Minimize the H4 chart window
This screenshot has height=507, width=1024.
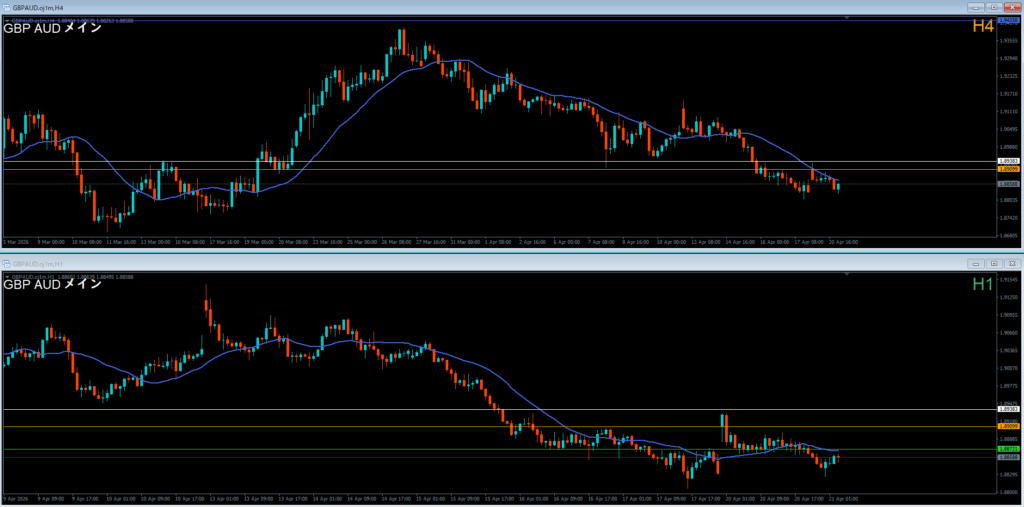(x=977, y=7)
